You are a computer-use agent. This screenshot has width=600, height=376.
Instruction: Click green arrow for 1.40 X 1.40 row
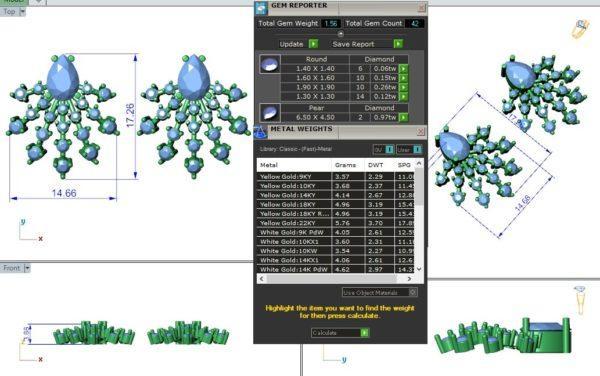[x=403, y=69]
